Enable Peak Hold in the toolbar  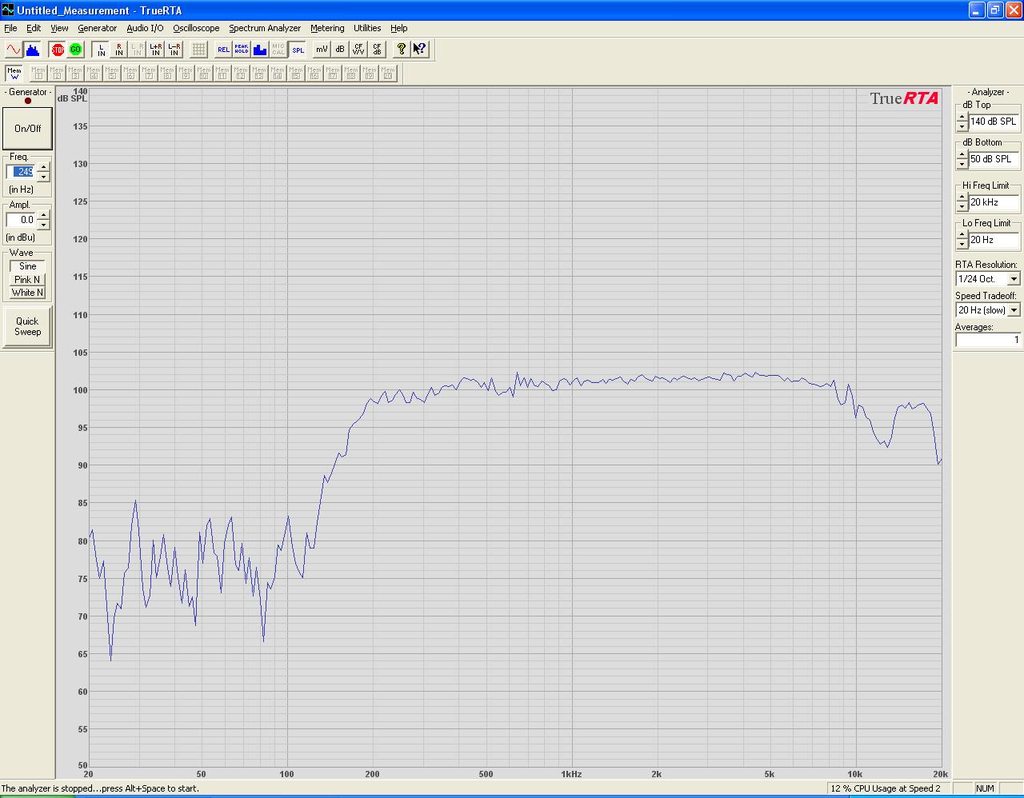(241, 48)
